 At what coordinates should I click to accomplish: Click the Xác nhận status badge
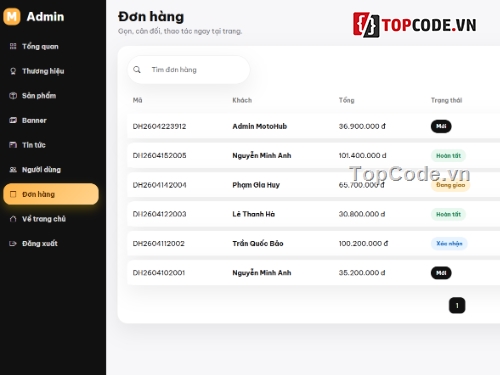tap(449, 244)
